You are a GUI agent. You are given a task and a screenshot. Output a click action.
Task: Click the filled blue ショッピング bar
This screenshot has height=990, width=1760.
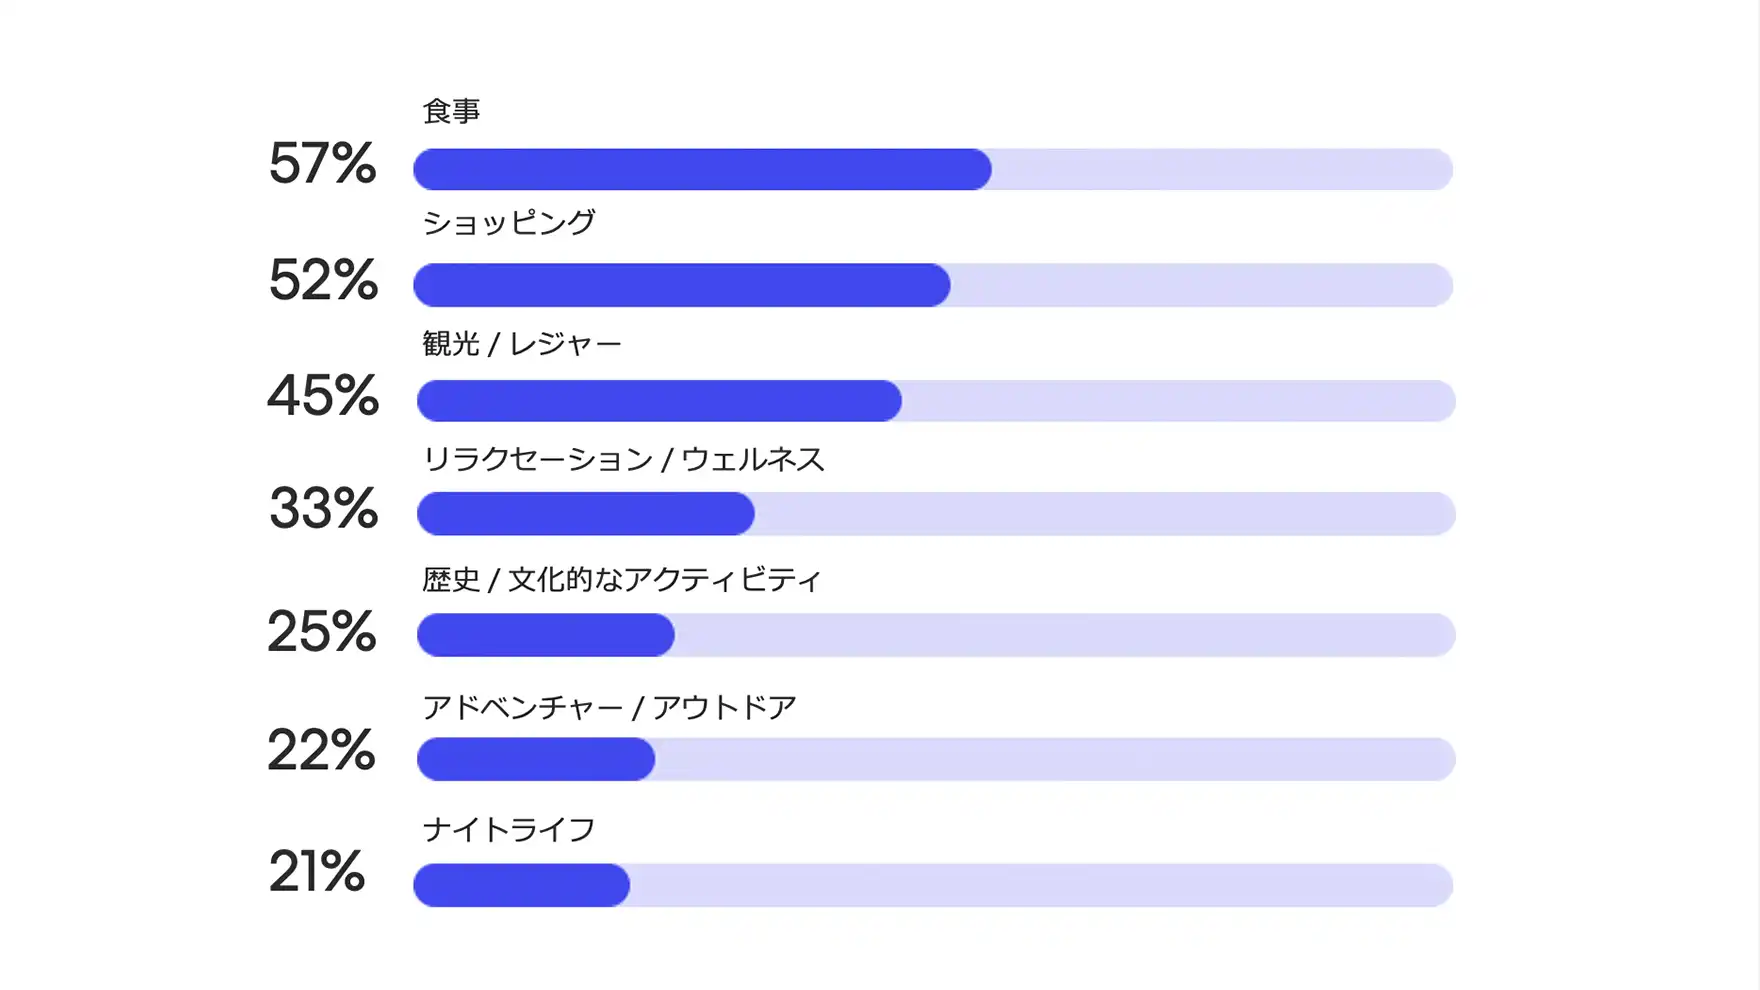[681, 285]
